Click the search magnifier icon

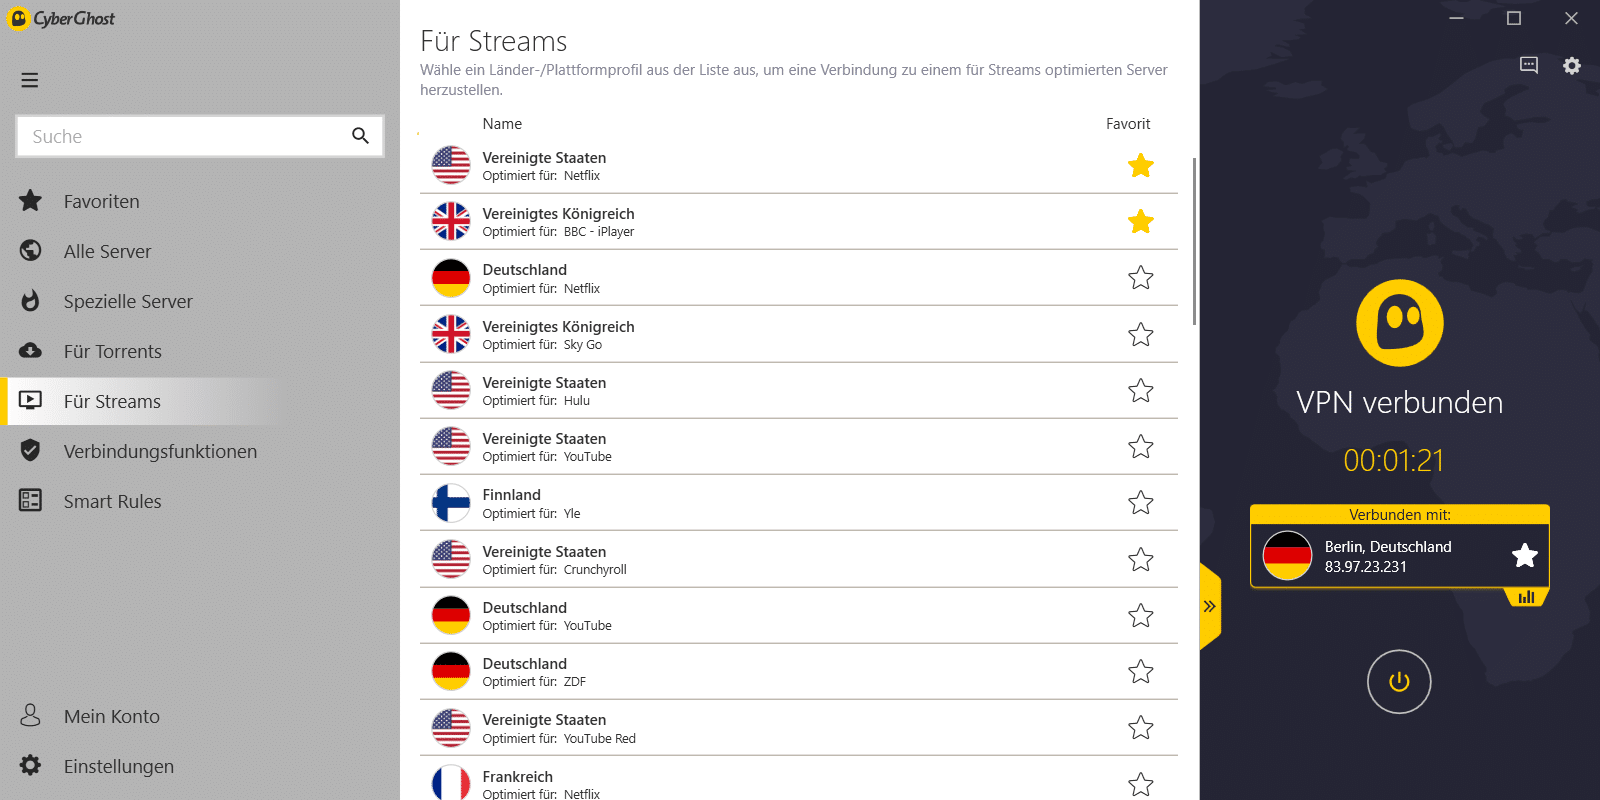click(360, 136)
